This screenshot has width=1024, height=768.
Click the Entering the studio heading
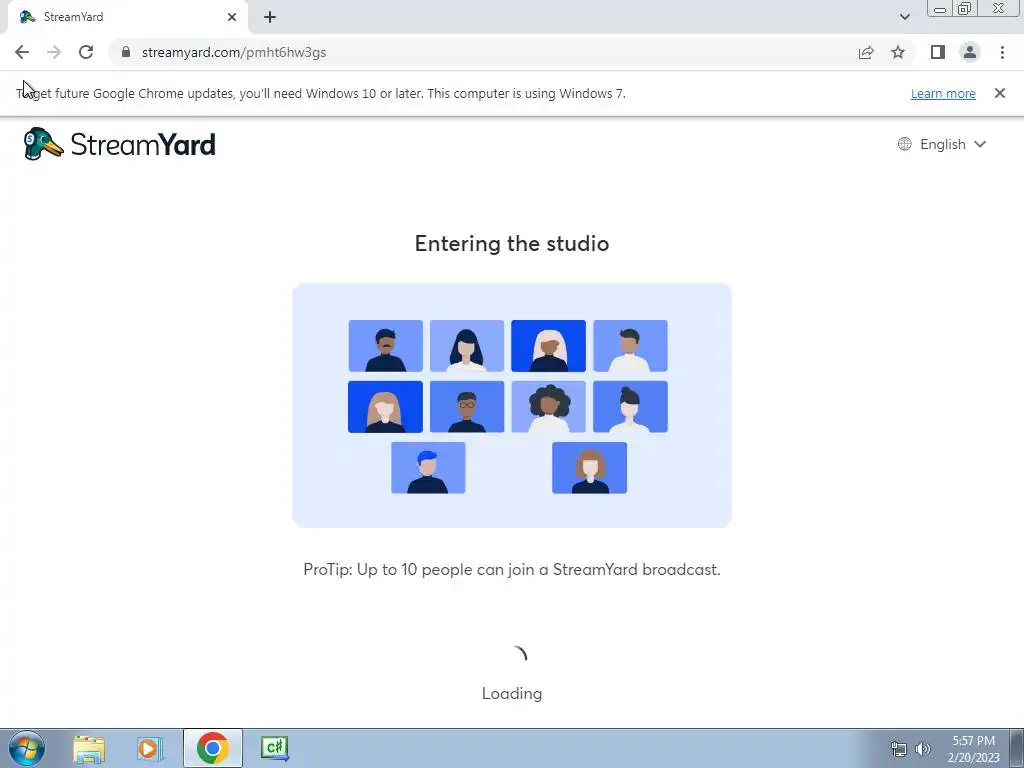click(512, 244)
